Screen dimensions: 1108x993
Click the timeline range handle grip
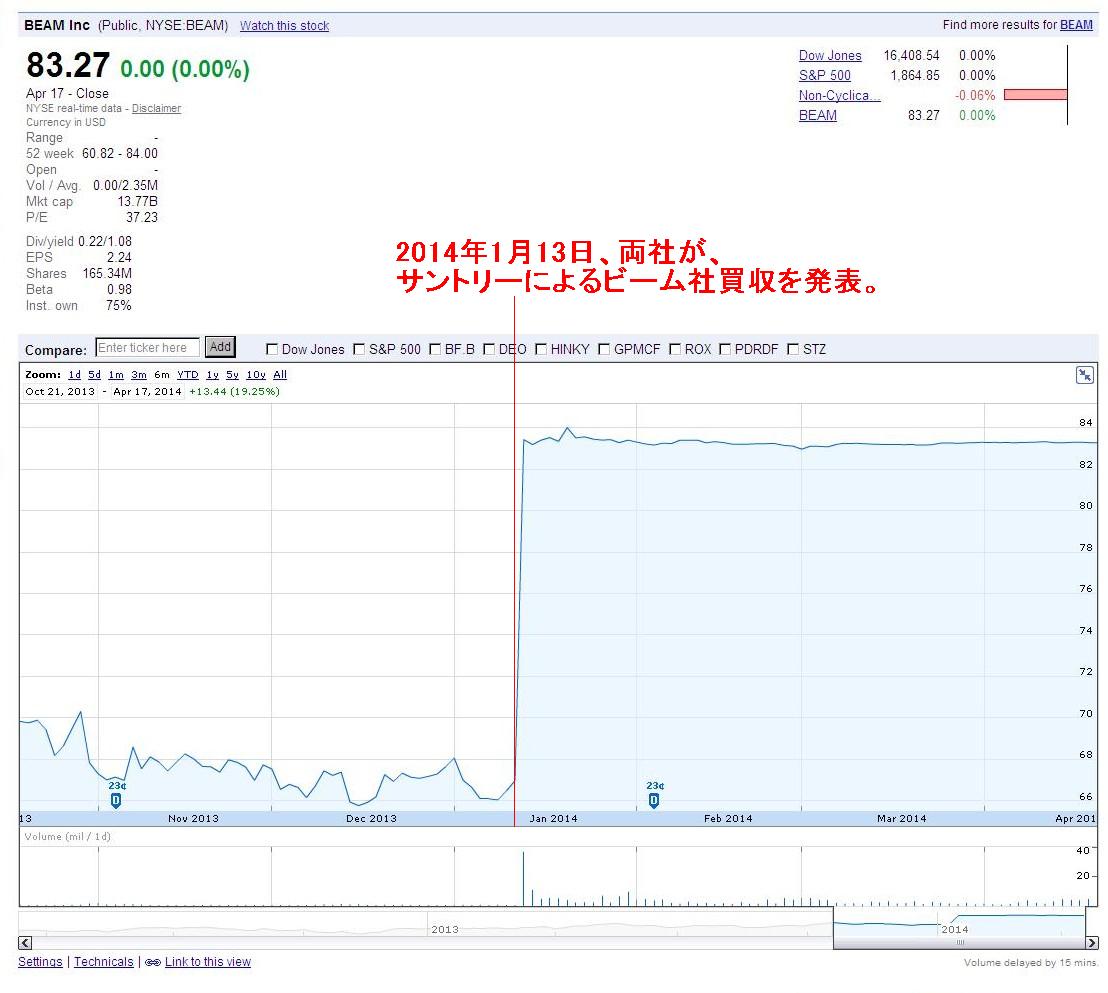(x=960, y=943)
